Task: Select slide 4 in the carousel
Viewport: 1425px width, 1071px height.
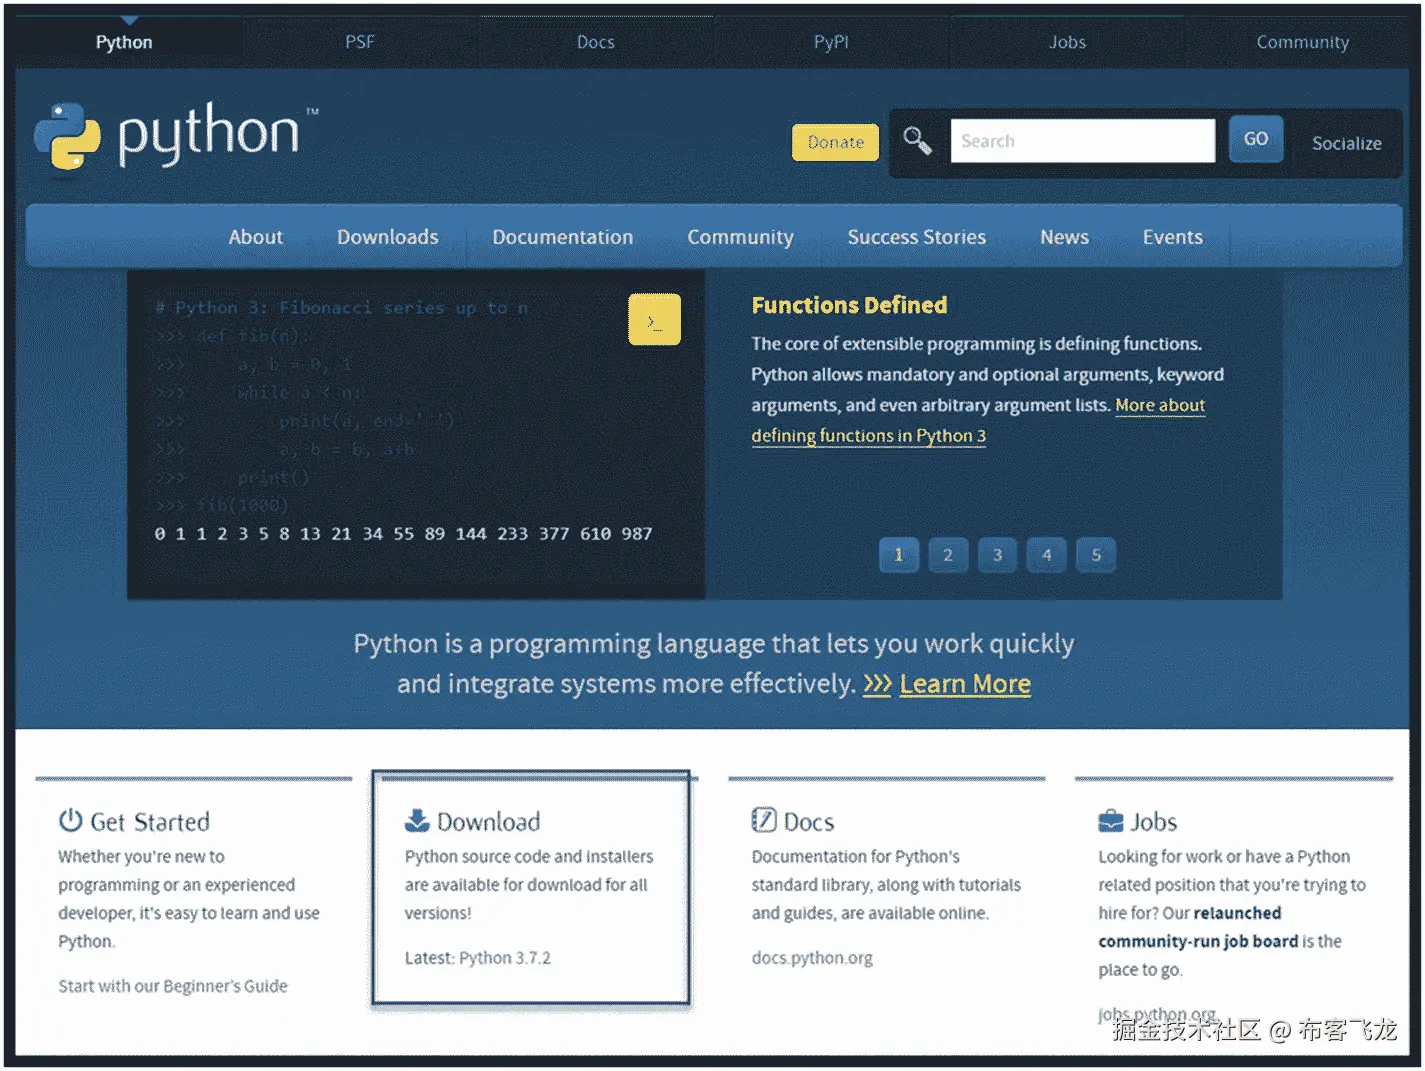Action: click(x=1046, y=555)
